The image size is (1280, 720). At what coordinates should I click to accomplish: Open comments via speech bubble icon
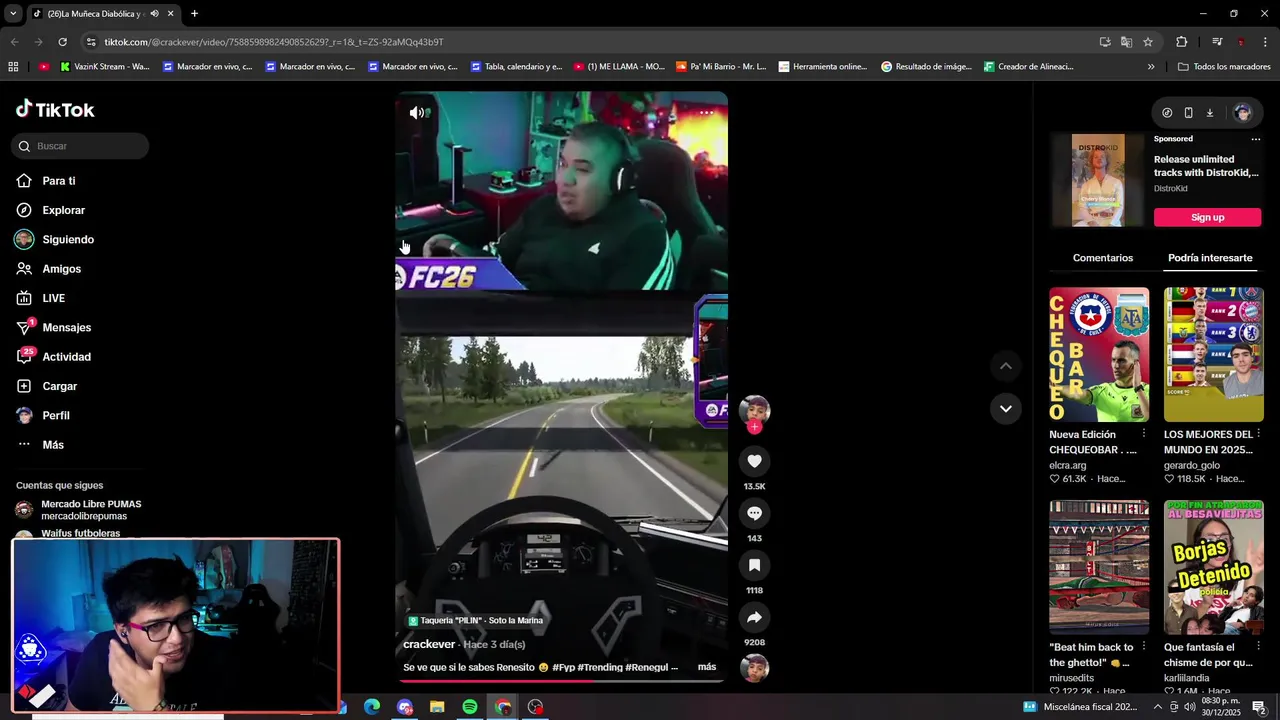click(x=754, y=513)
